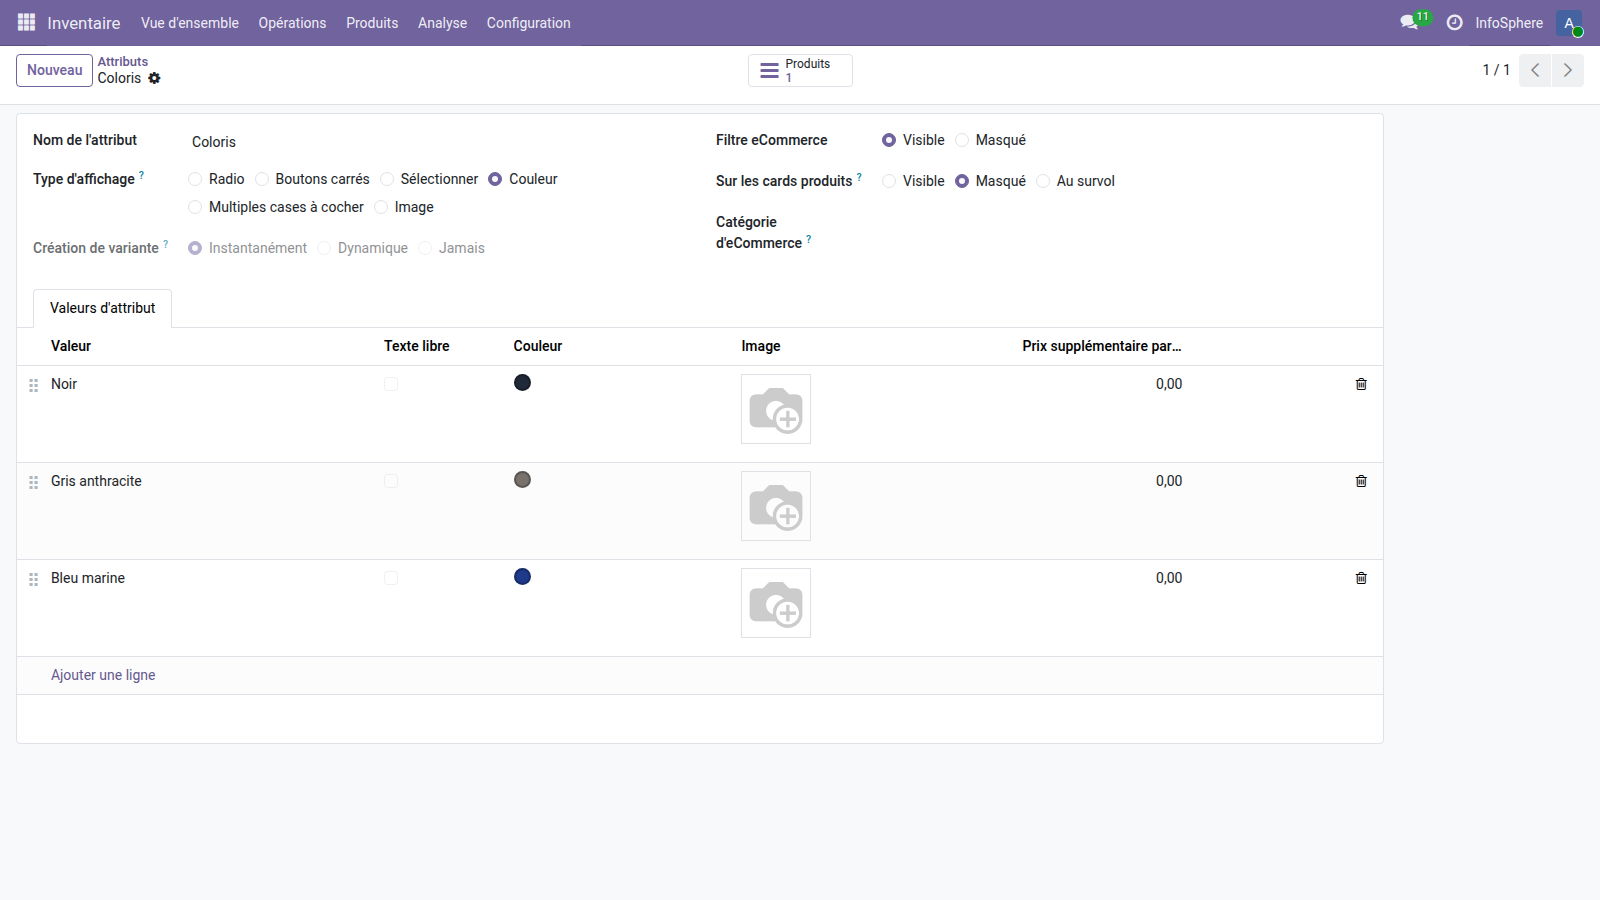Open the Configuration menu
Screen dimensions: 1600x900
pos(528,22)
